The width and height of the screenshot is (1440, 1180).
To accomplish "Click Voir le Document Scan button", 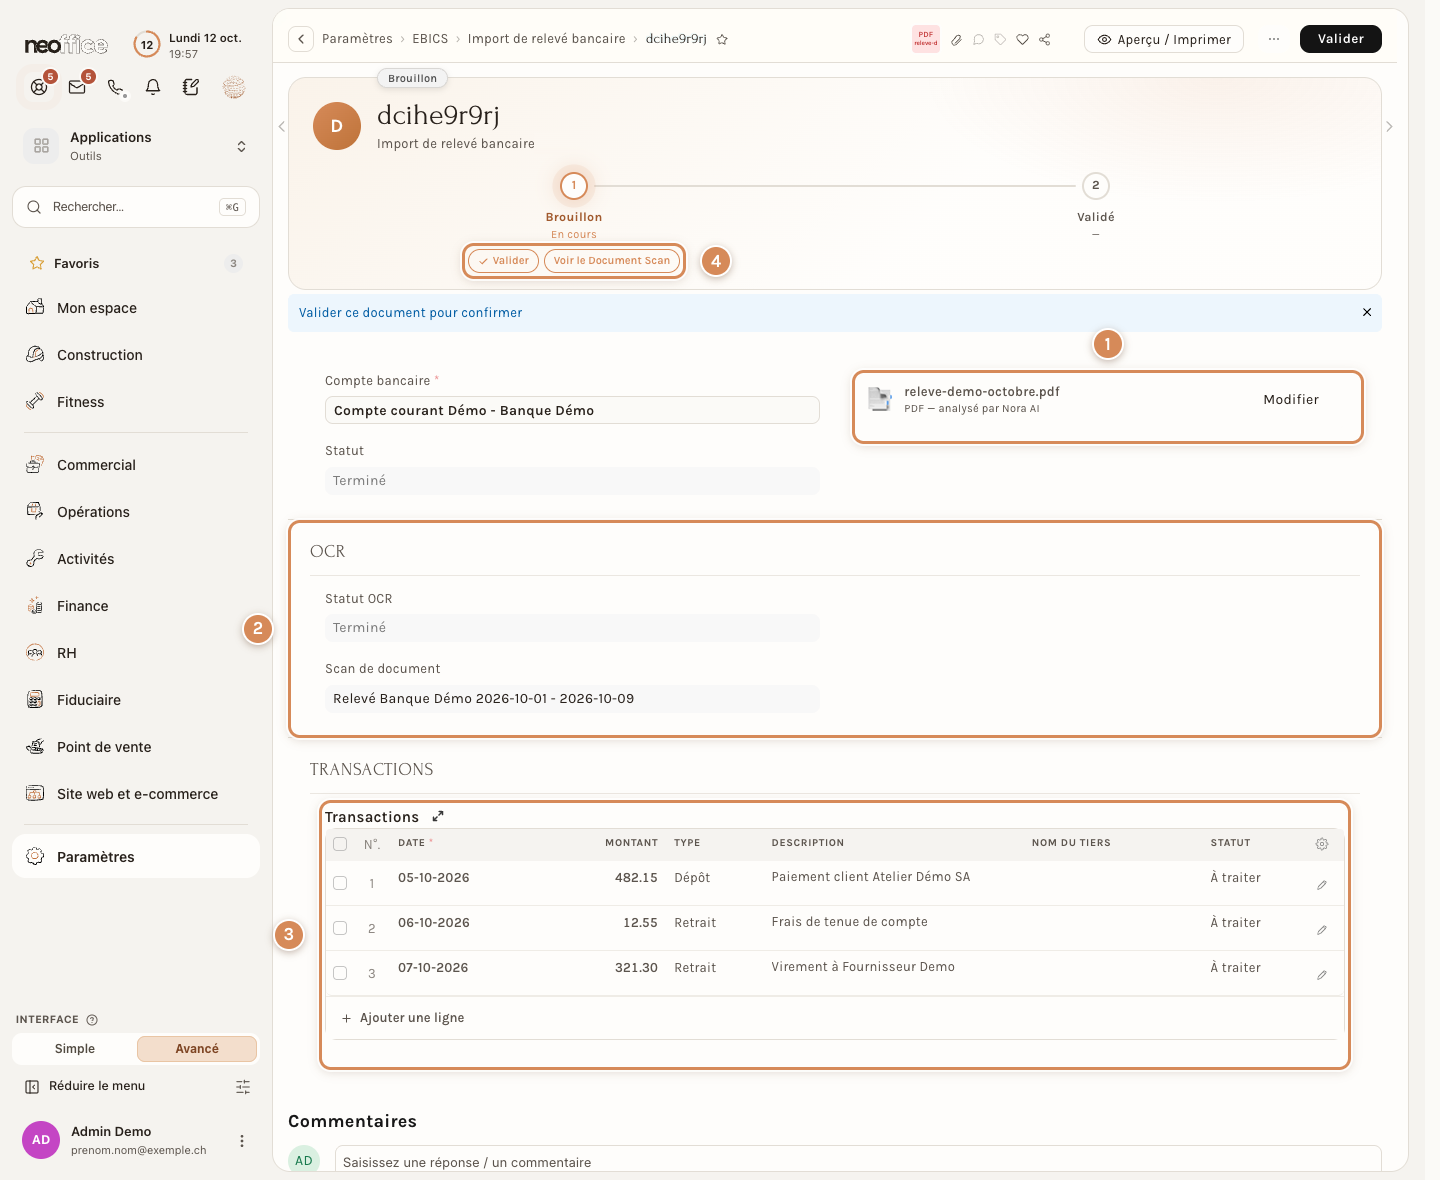I will coord(612,261).
